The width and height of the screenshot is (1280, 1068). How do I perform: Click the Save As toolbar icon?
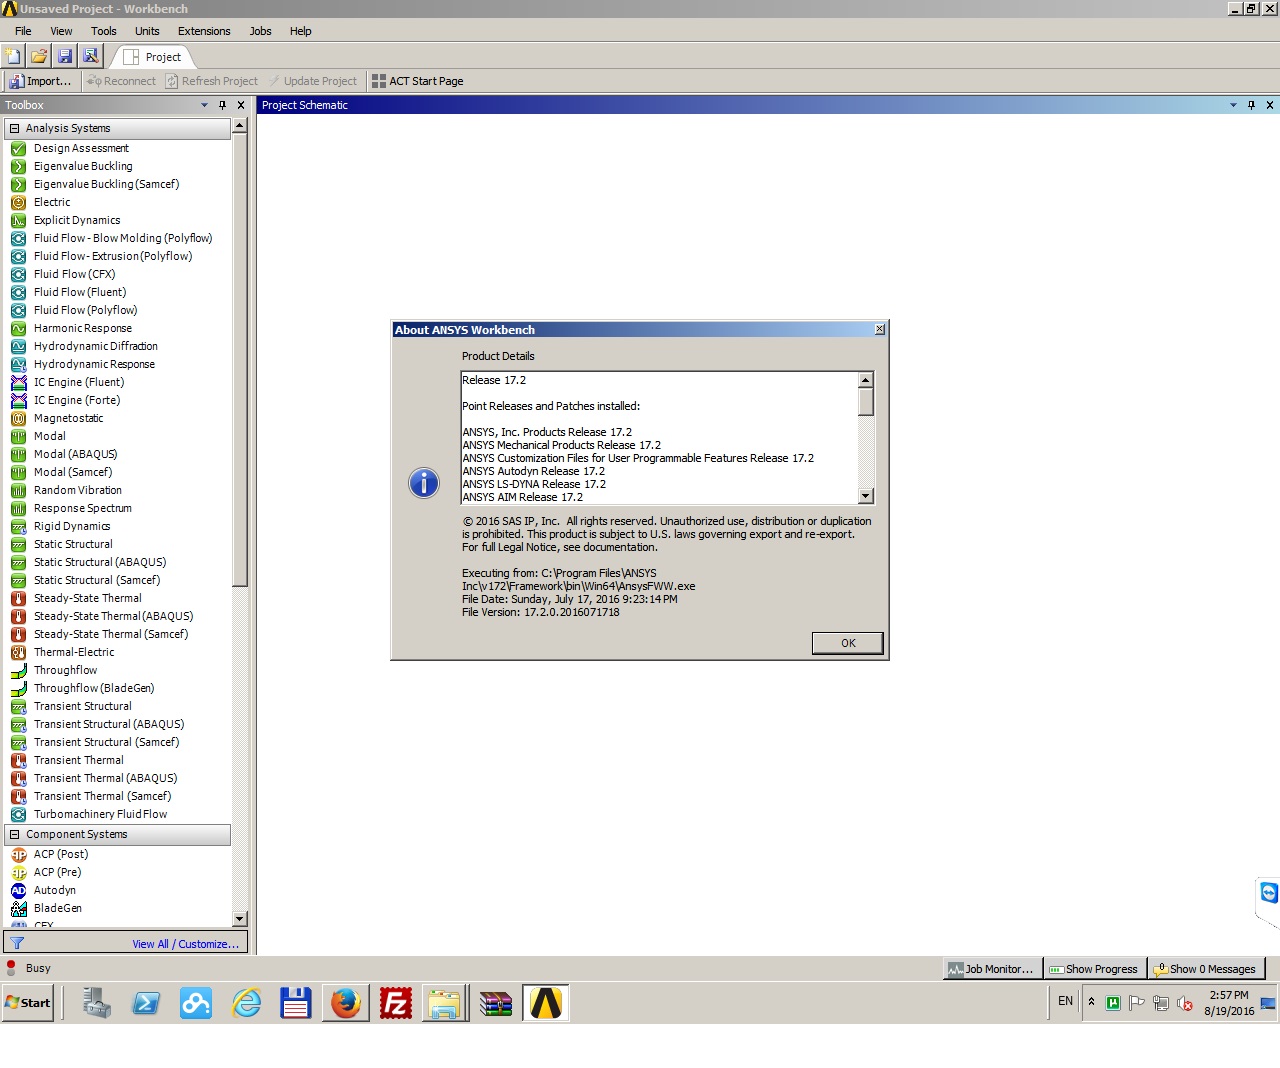coord(90,57)
